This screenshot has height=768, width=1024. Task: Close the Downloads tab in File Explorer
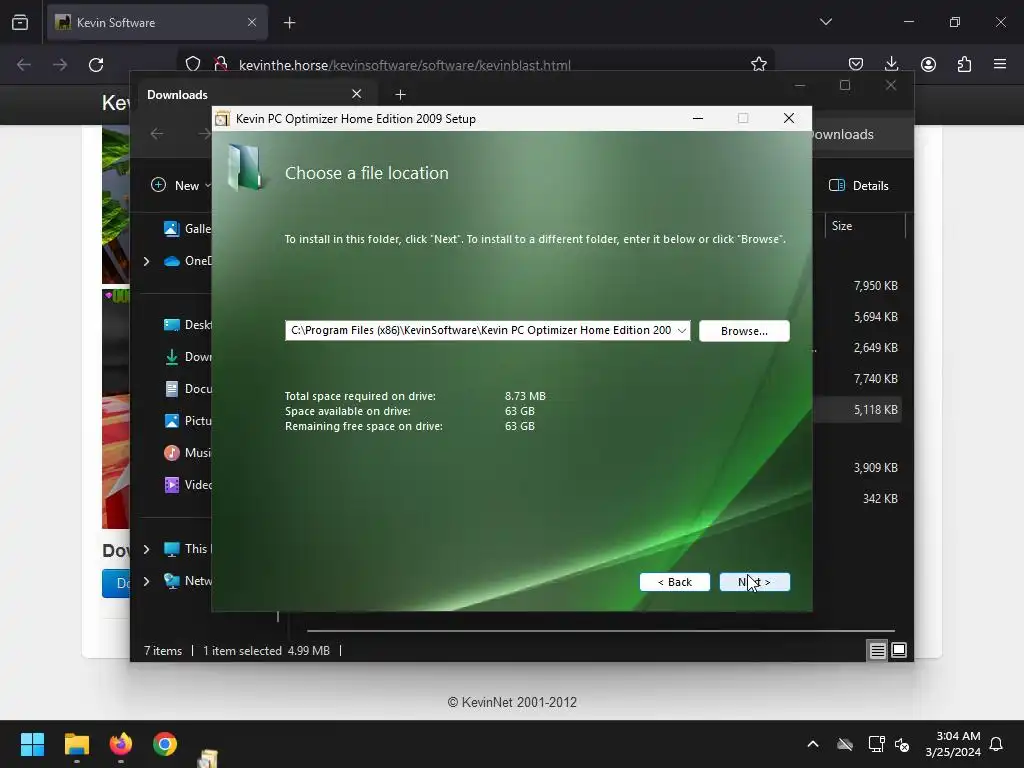357,94
